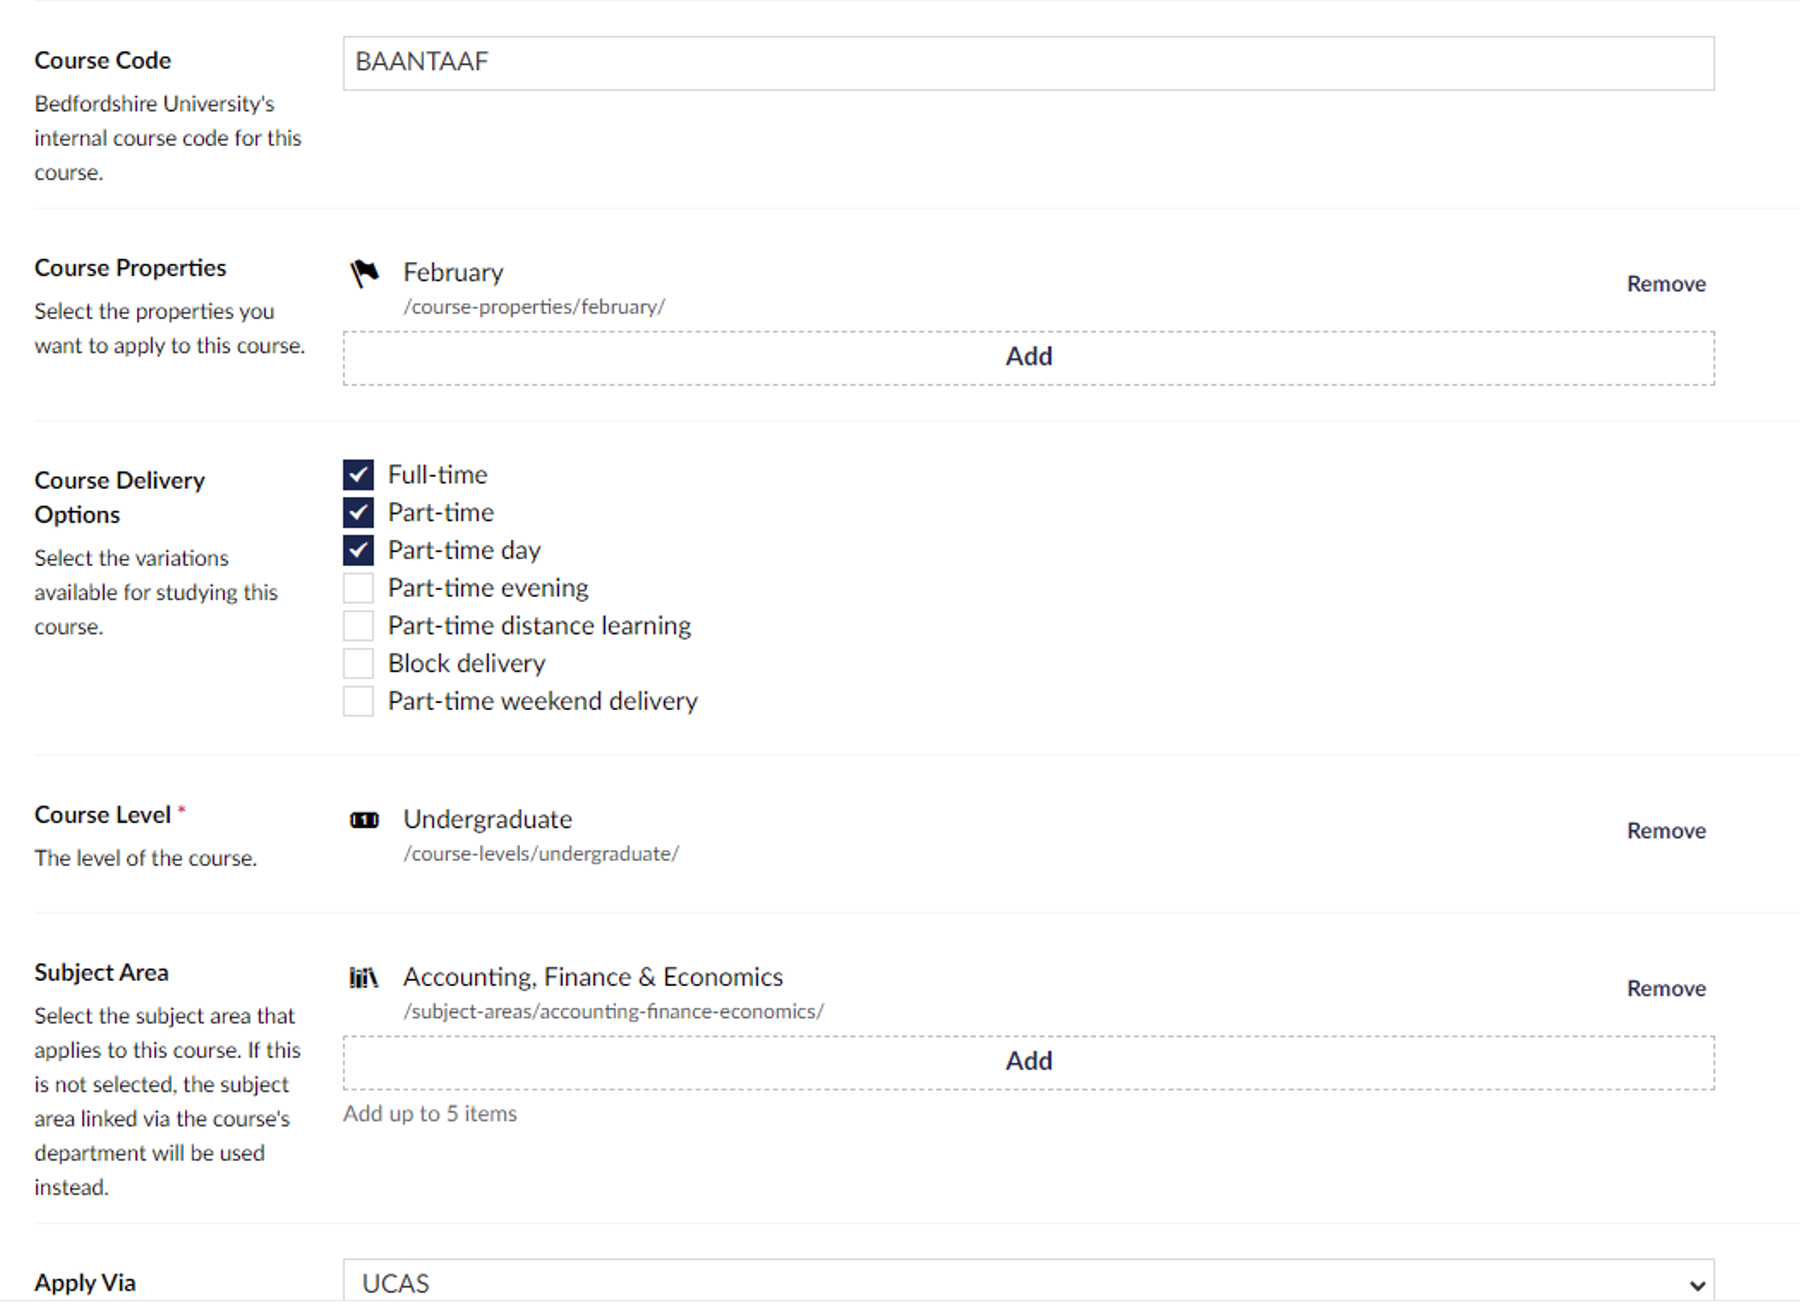Enable Part-time evening delivery
The width and height of the screenshot is (1800, 1315).
pyautogui.click(x=357, y=587)
